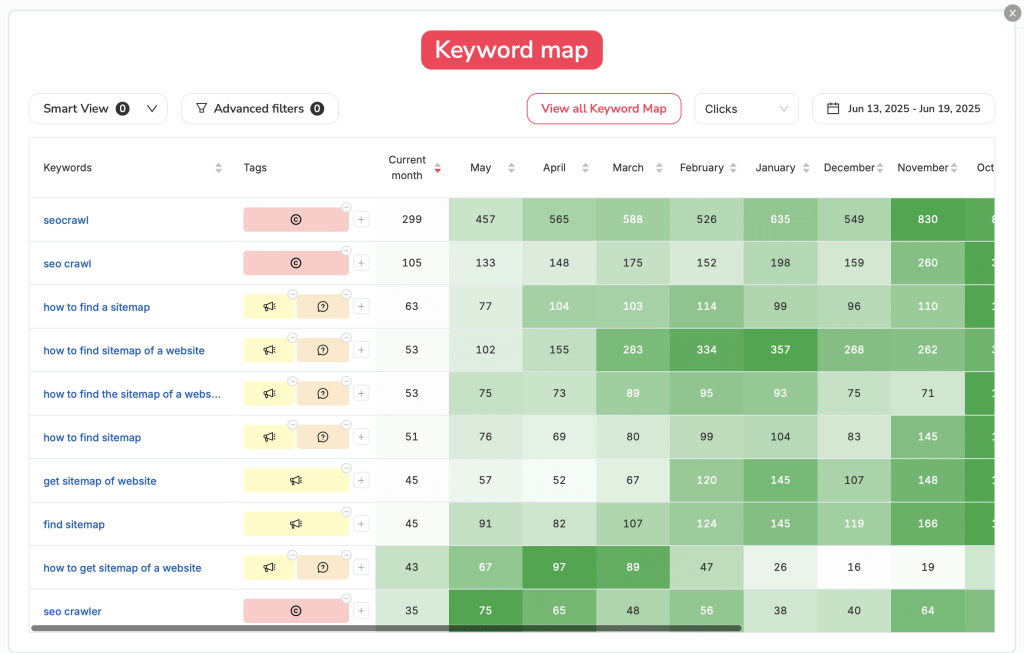Click the funnel icon on Advanced filters

pyautogui.click(x=203, y=108)
